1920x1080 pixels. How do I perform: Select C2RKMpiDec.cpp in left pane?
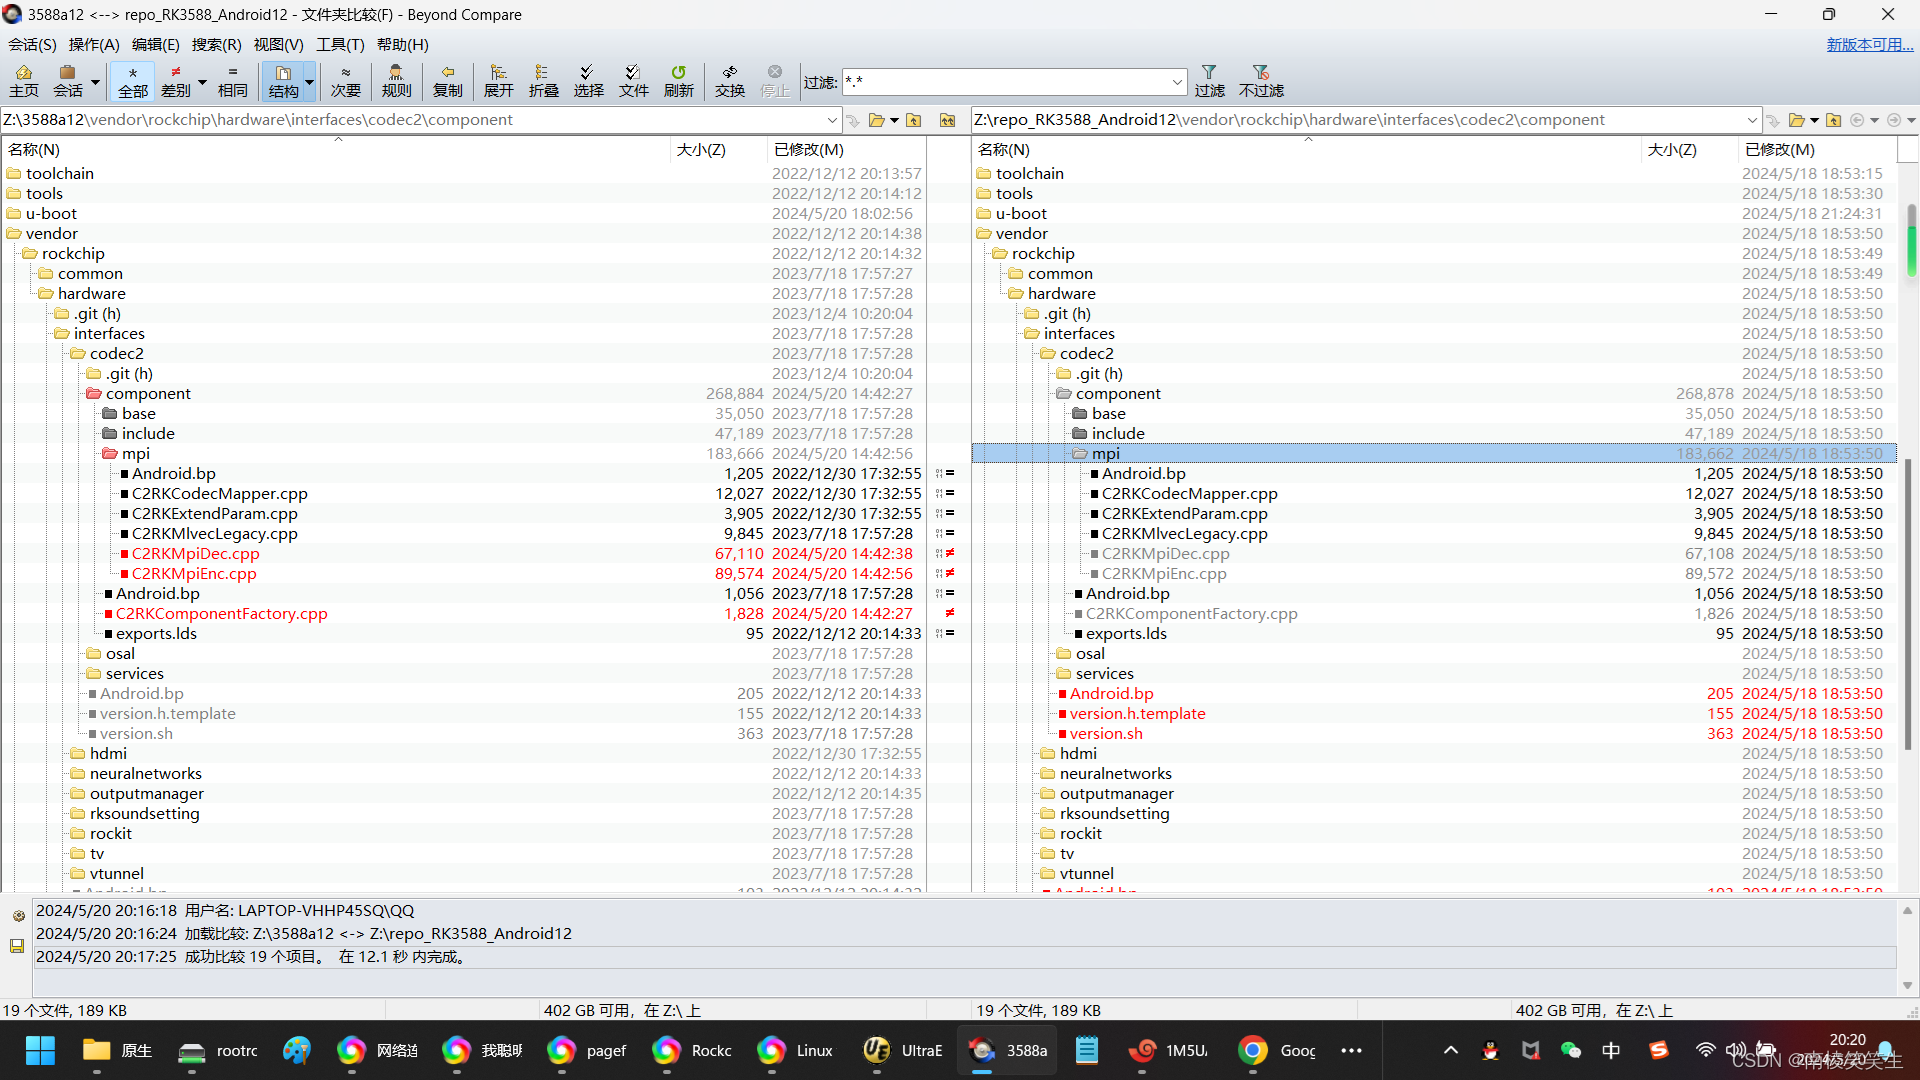(x=195, y=554)
